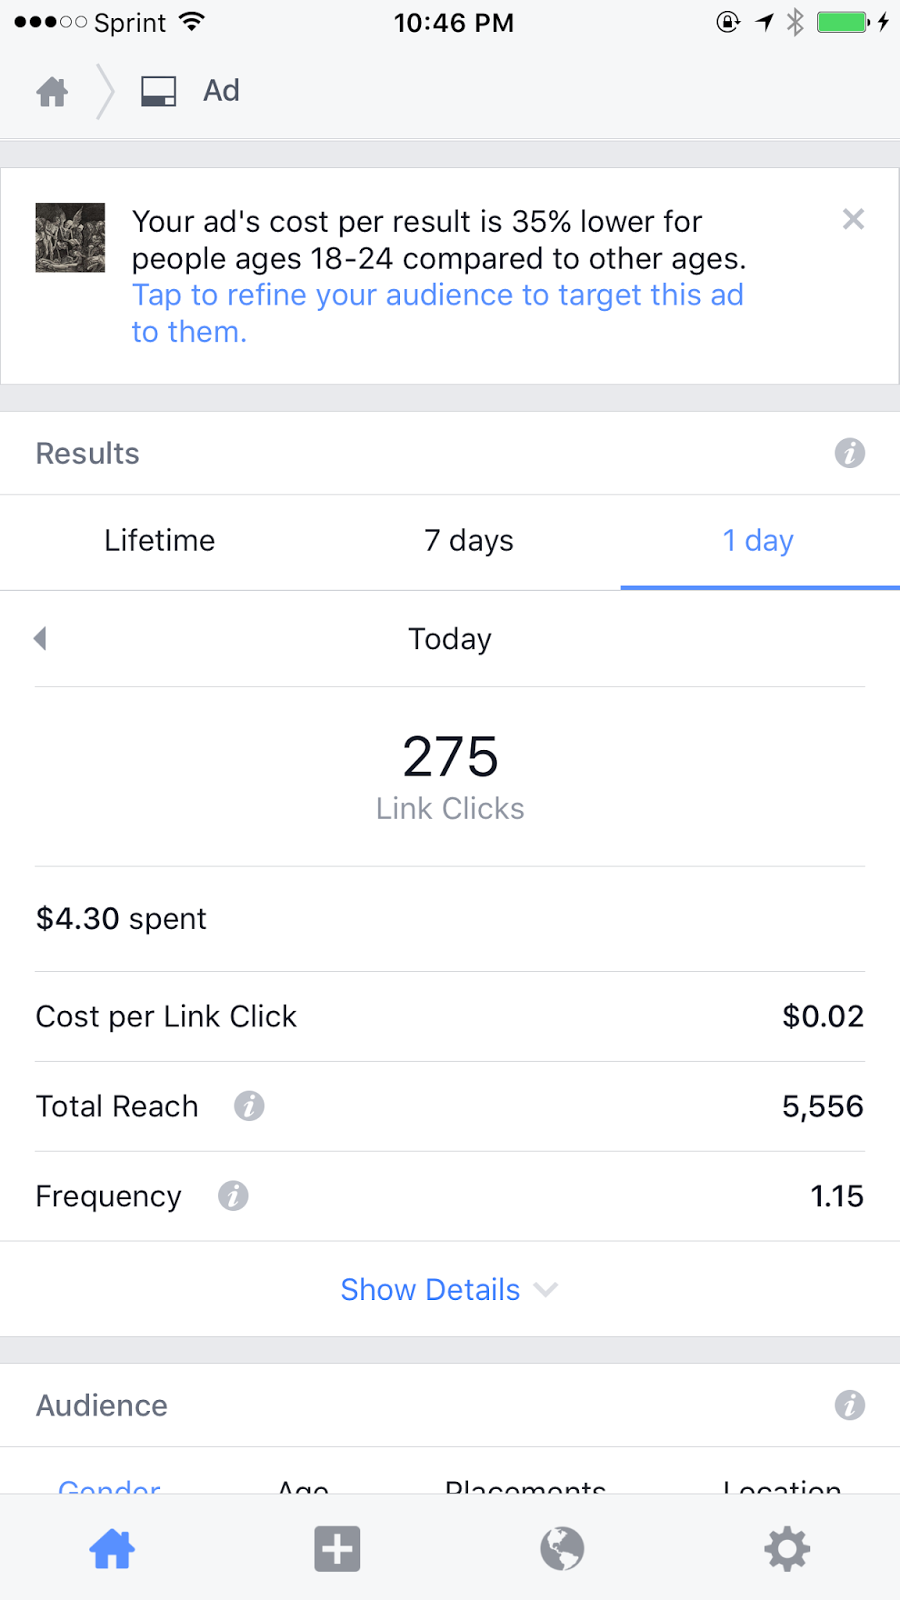Go to home tab in bottom bar

tap(112, 1549)
